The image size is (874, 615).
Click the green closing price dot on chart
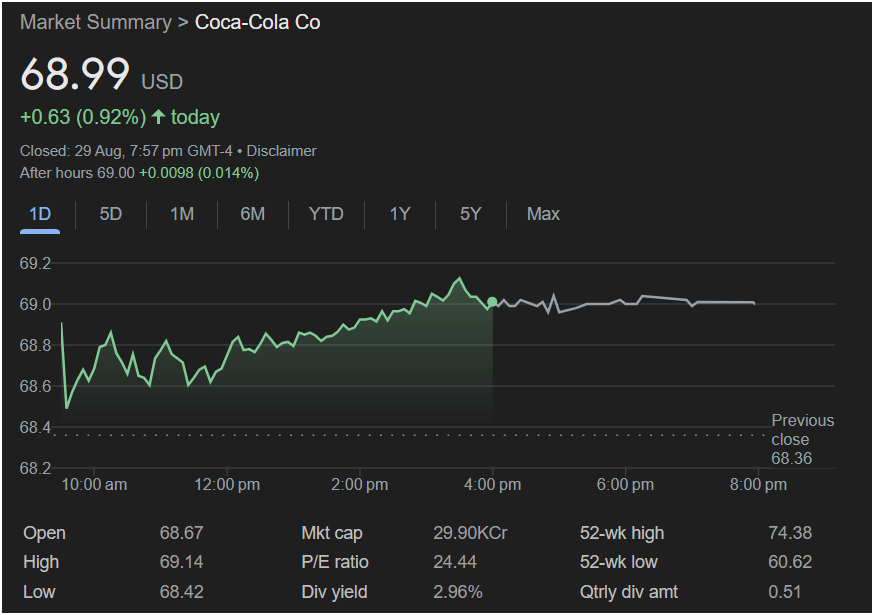[x=492, y=302]
